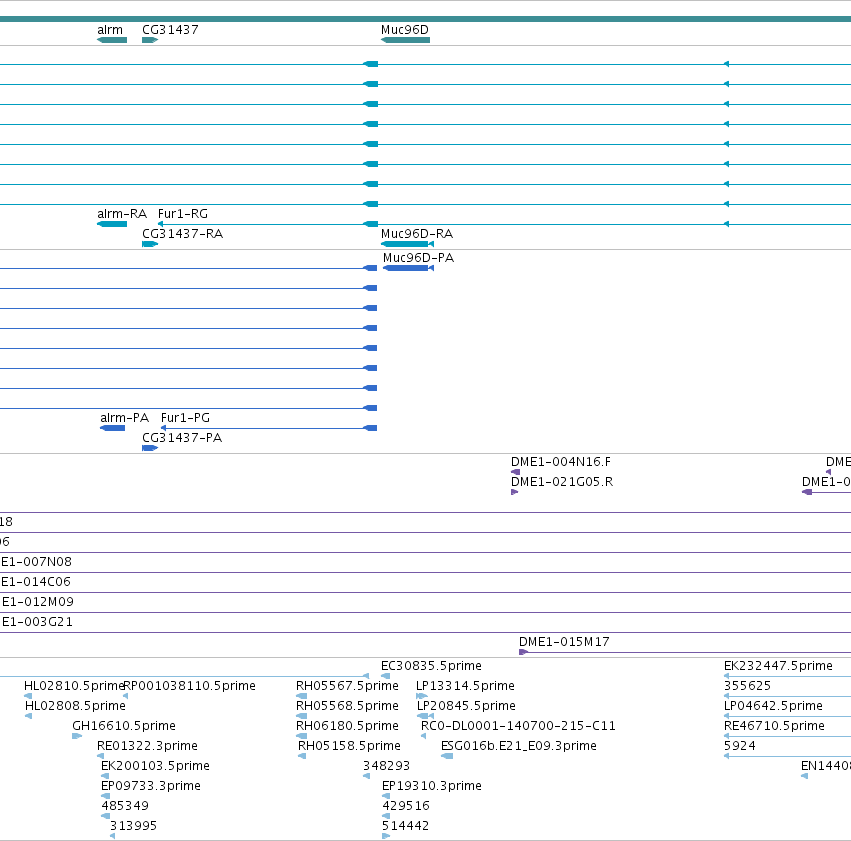This screenshot has width=851, height=841.
Task: Open the GH16610.5prime EST label
Action: pos(124,726)
